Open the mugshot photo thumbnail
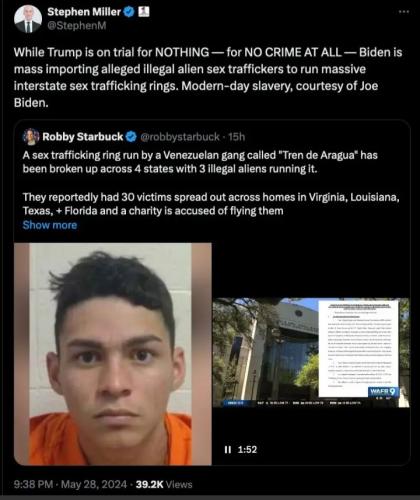 (113, 354)
